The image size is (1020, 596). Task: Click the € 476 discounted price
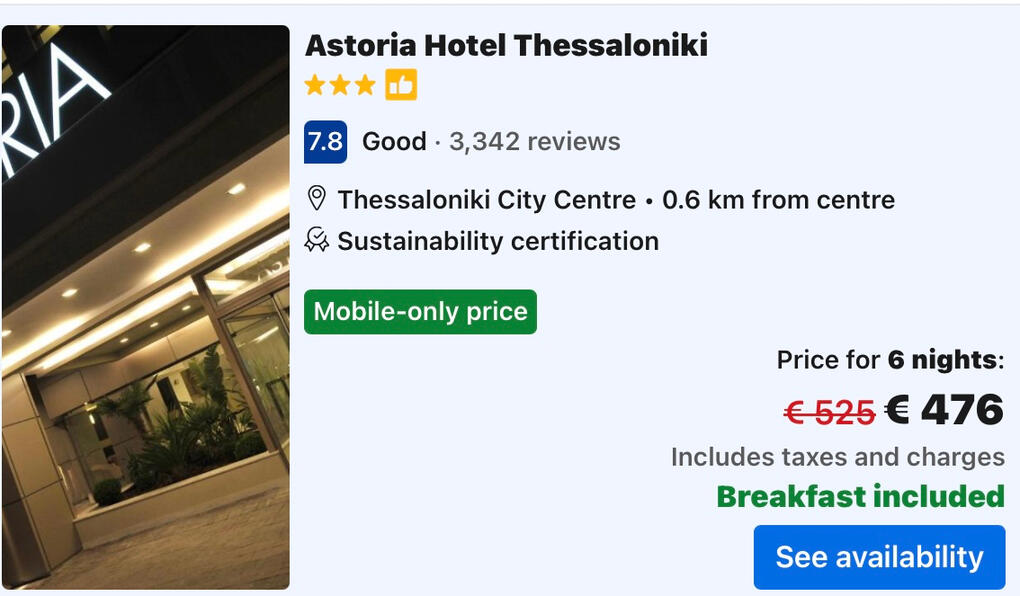945,410
